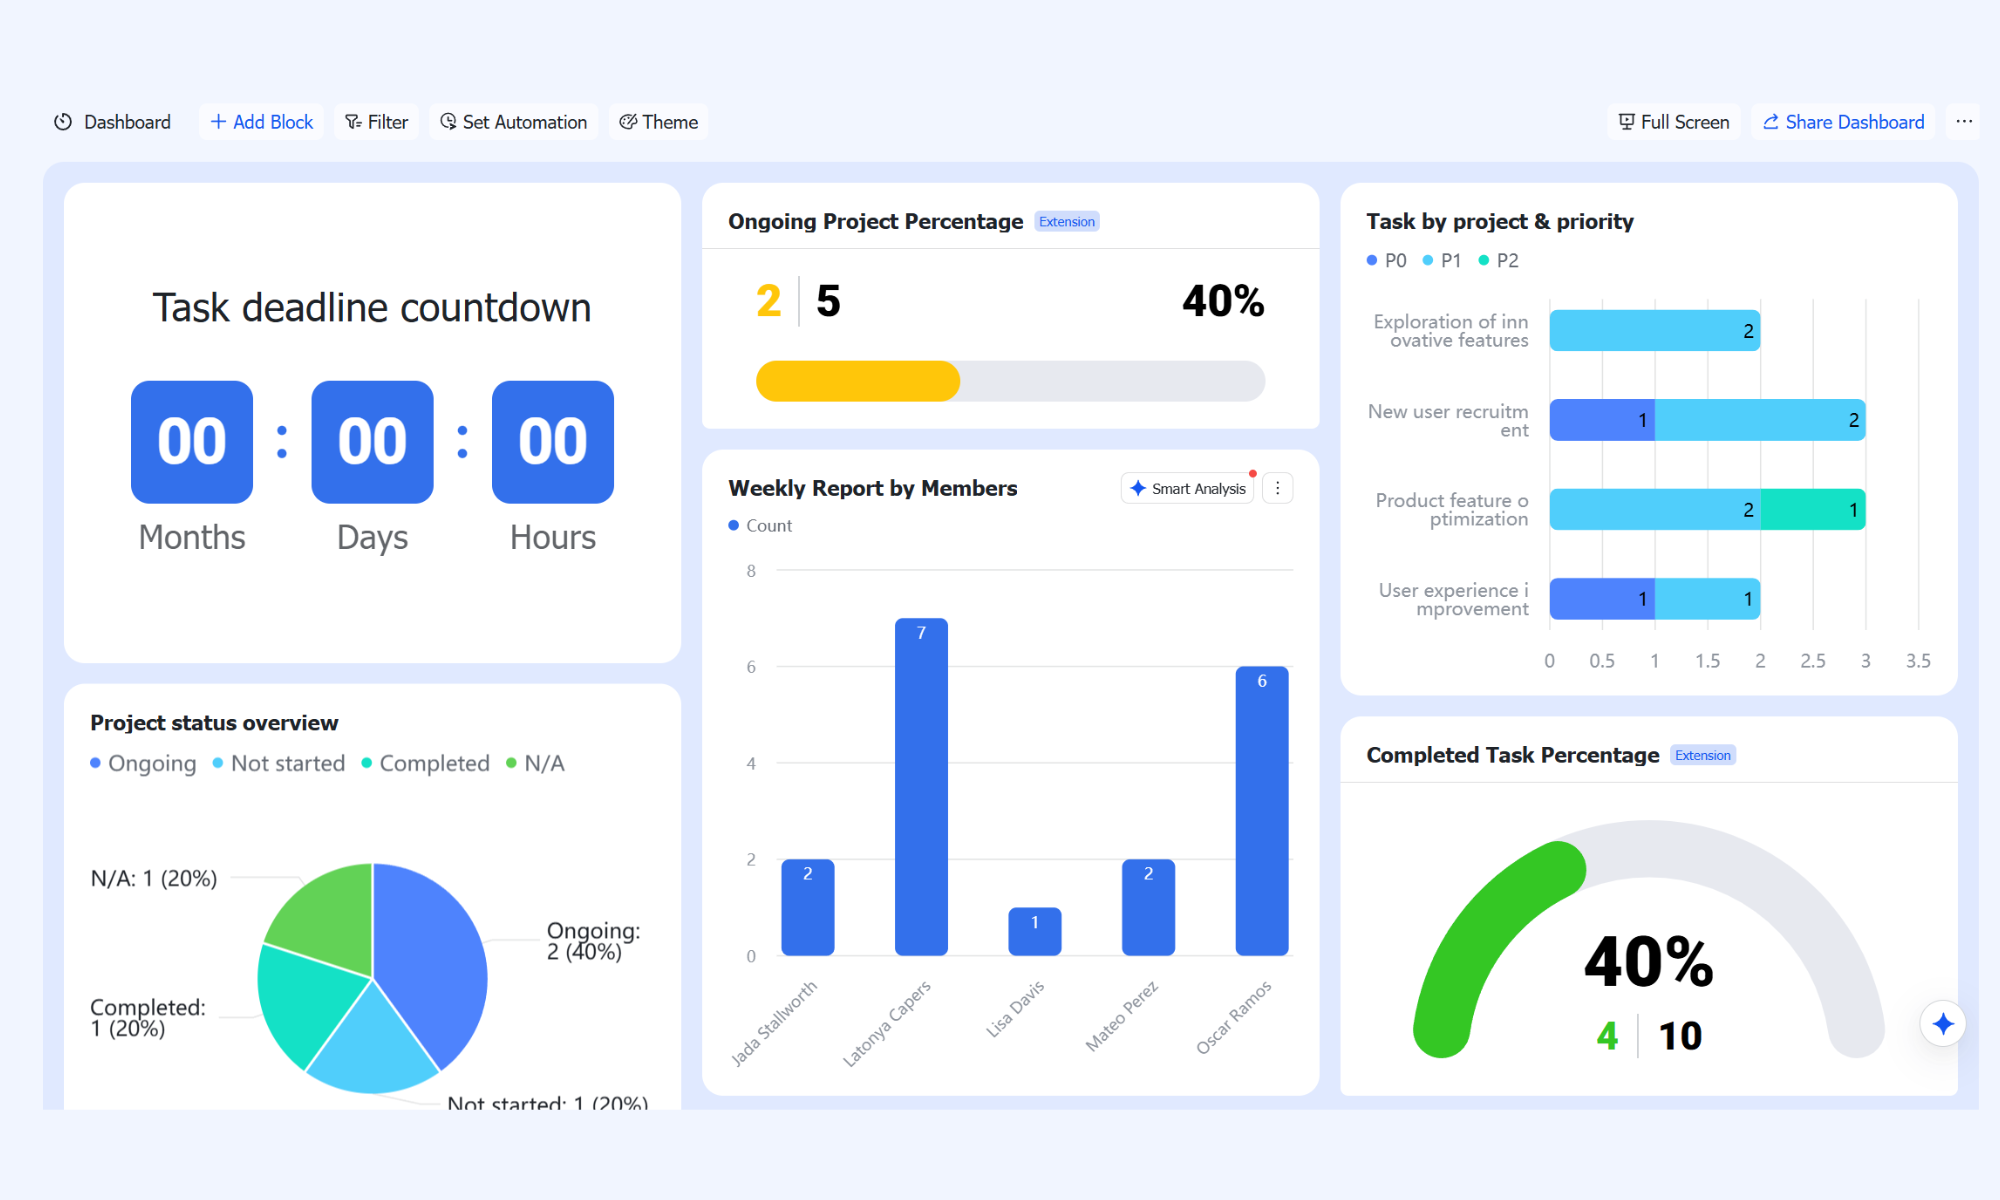Toggle the Count legend in the weekly report
The width and height of the screenshot is (2000, 1200).
point(760,525)
